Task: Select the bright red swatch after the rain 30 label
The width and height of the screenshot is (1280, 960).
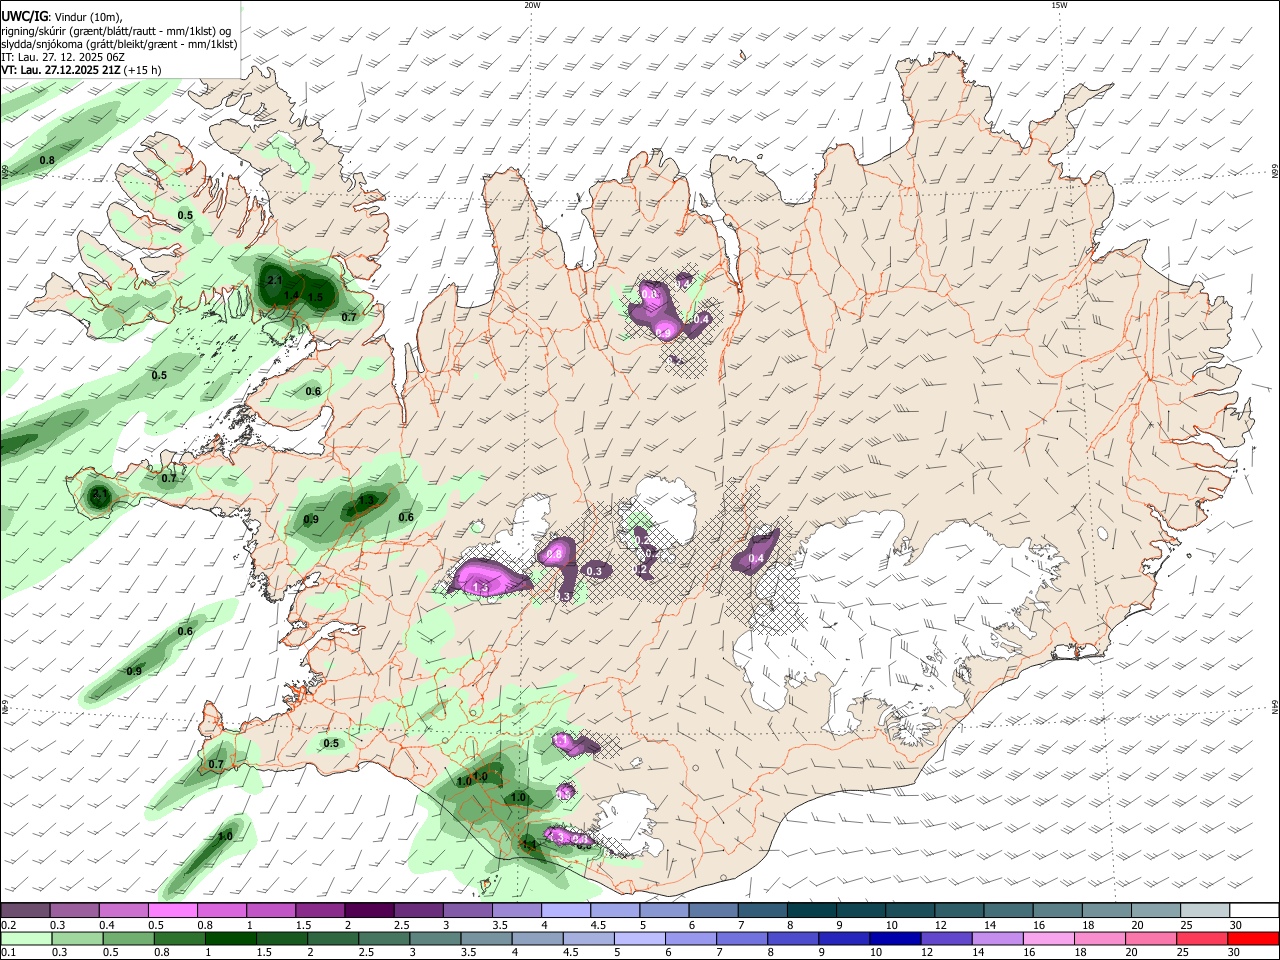Action: click(x=1253, y=938)
